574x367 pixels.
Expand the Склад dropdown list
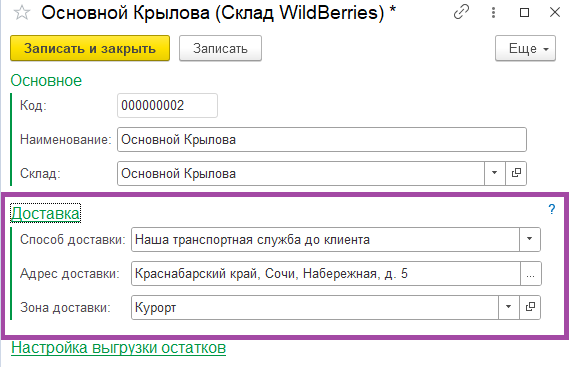495,173
